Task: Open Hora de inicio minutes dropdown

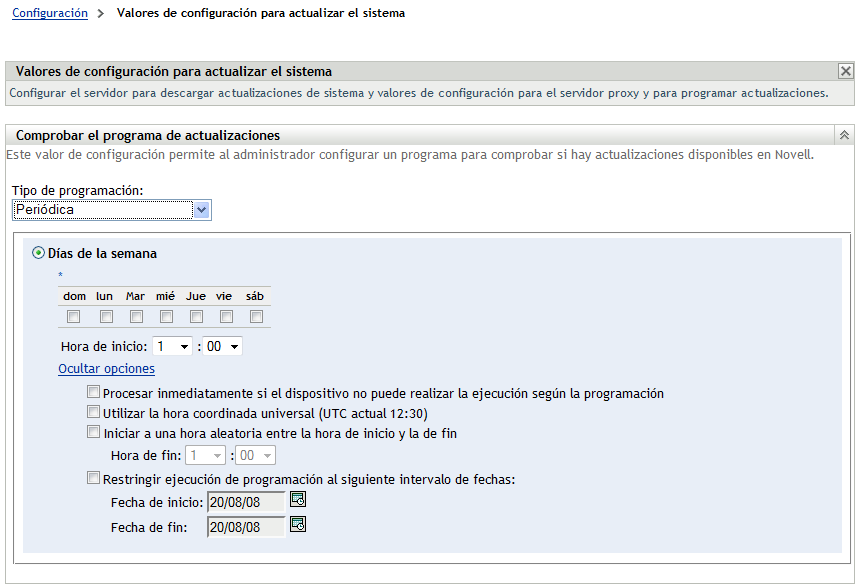Action: point(222,346)
